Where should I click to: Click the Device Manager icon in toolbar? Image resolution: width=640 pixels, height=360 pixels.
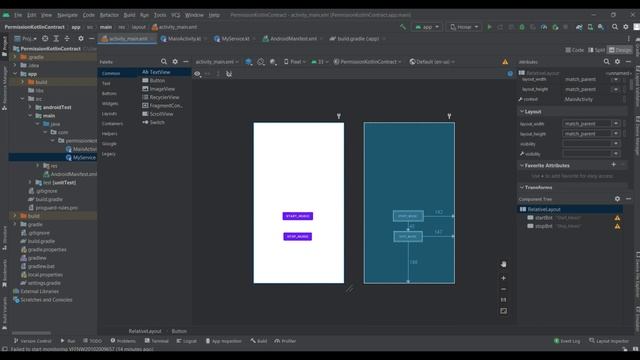(x=590, y=27)
